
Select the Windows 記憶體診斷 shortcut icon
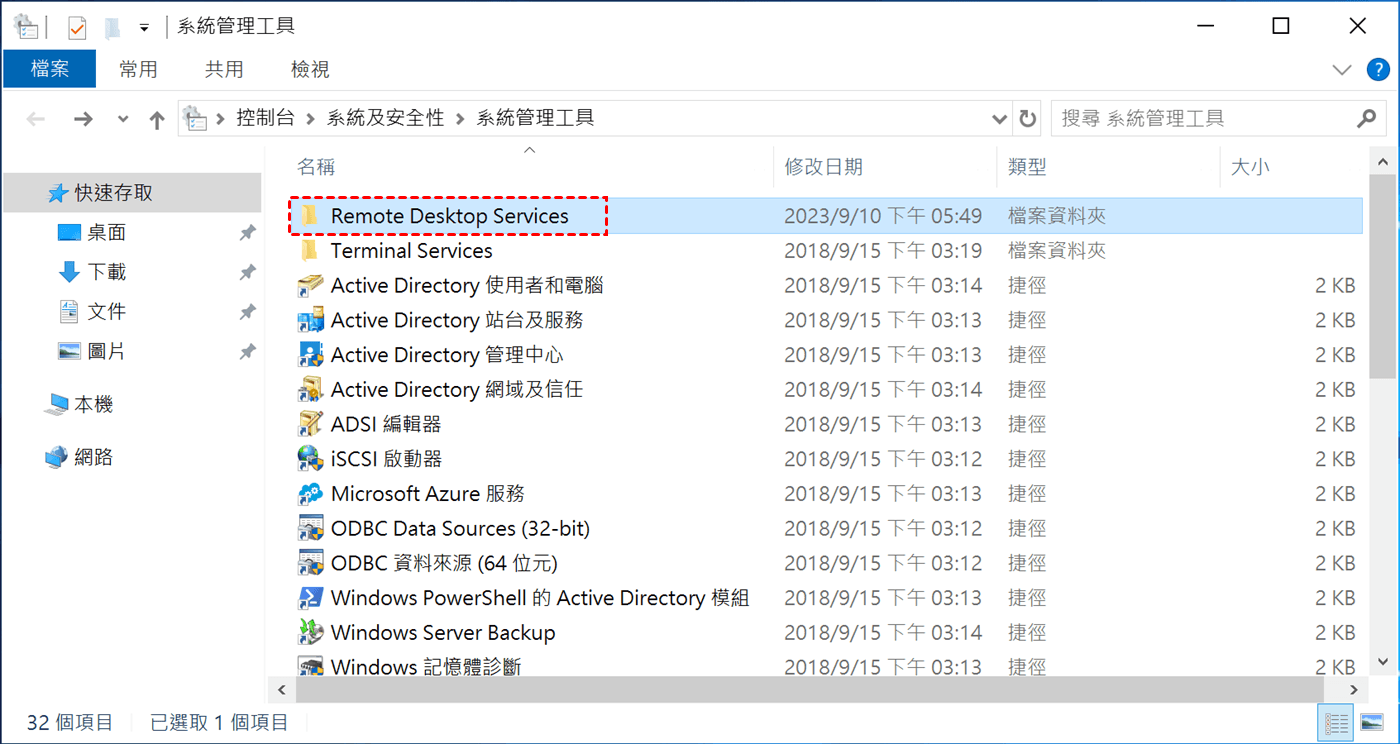(x=310, y=666)
